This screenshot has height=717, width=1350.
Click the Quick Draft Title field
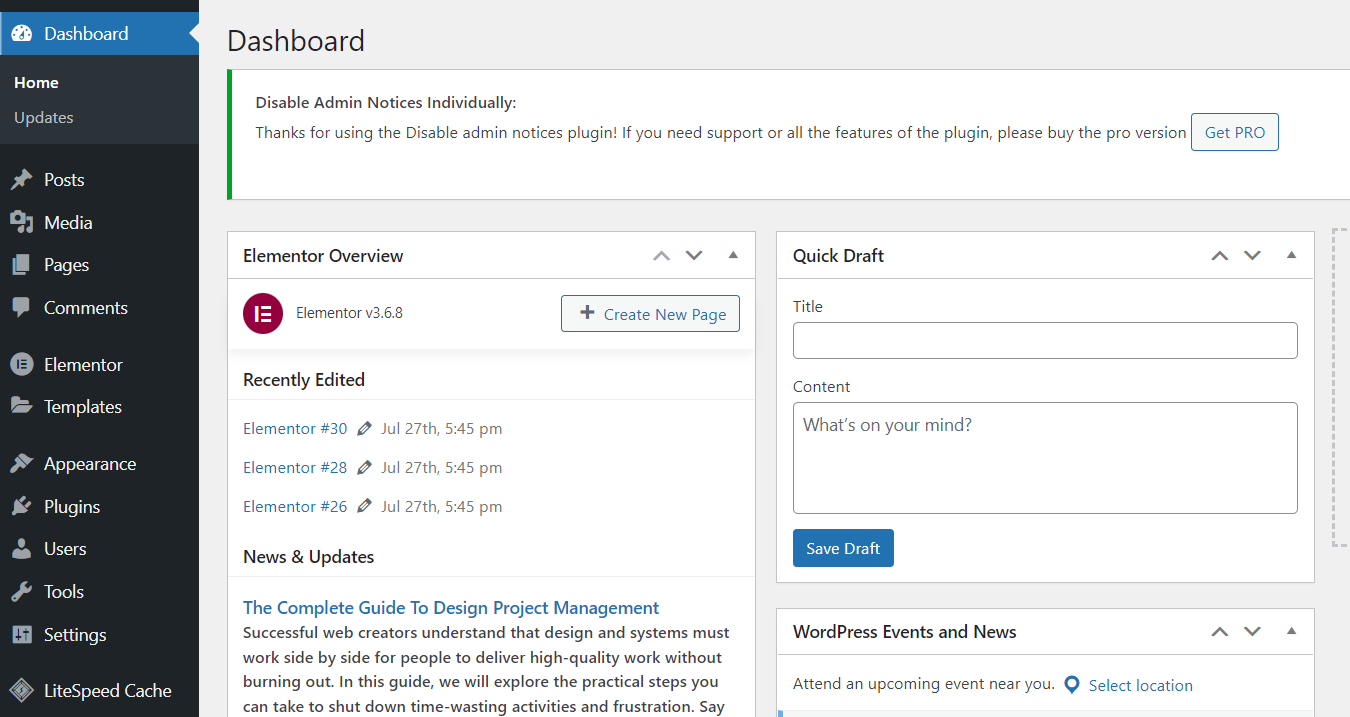click(x=1044, y=340)
